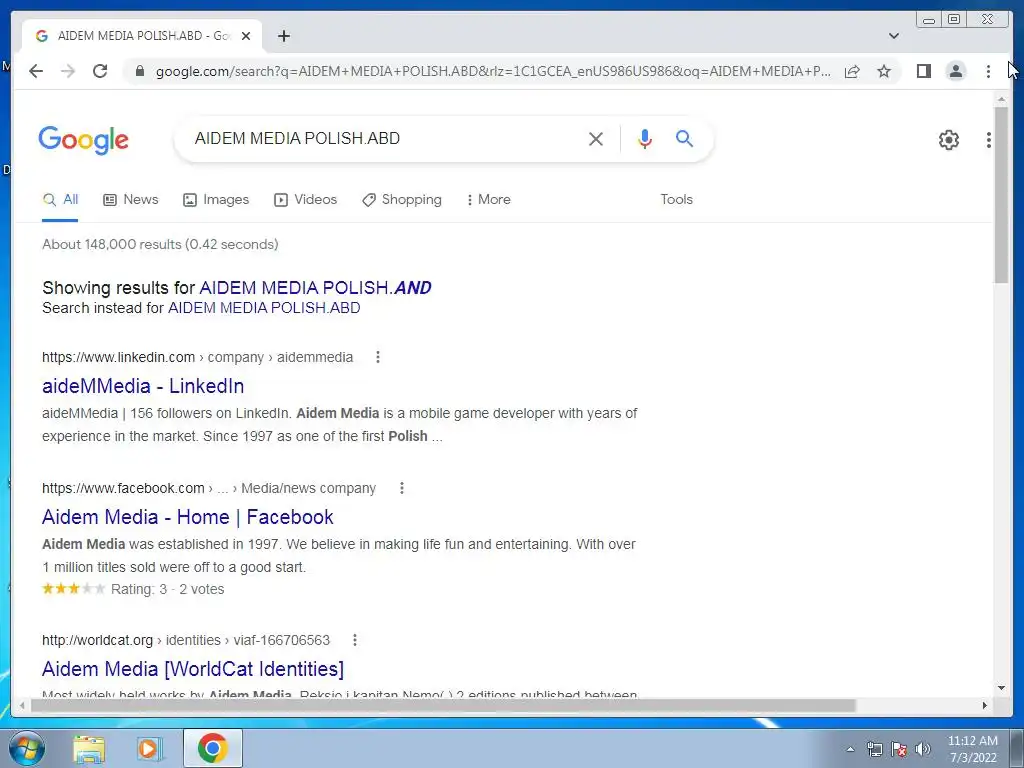1024x768 pixels.
Task: Open the tab search dropdown arrow
Action: click(x=894, y=36)
